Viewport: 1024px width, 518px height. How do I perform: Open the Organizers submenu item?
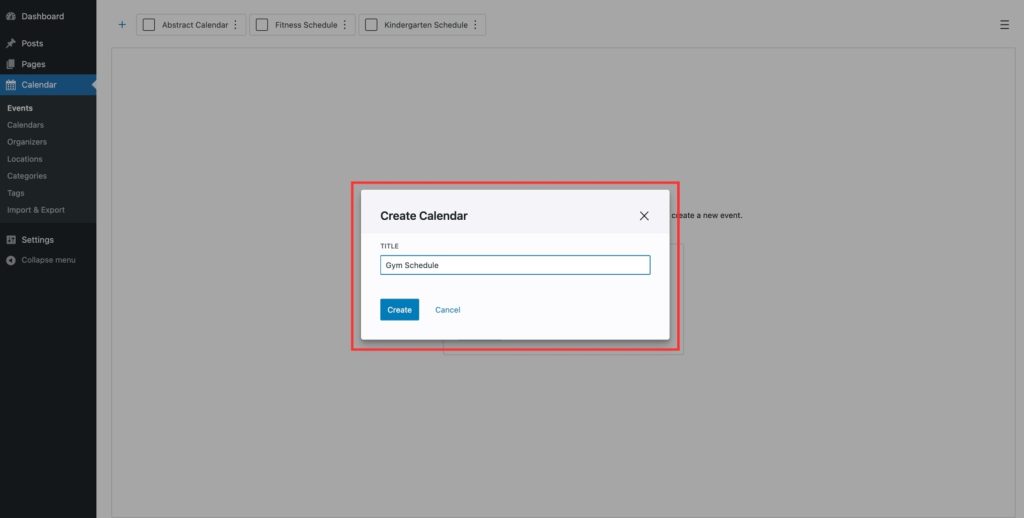click(27, 142)
